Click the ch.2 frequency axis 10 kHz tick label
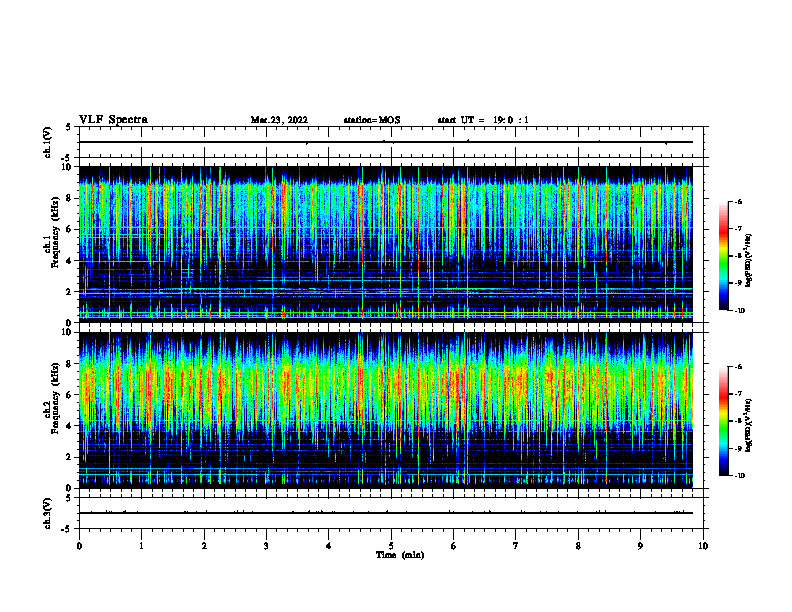The height and width of the screenshot is (612, 792). point(67,332)
